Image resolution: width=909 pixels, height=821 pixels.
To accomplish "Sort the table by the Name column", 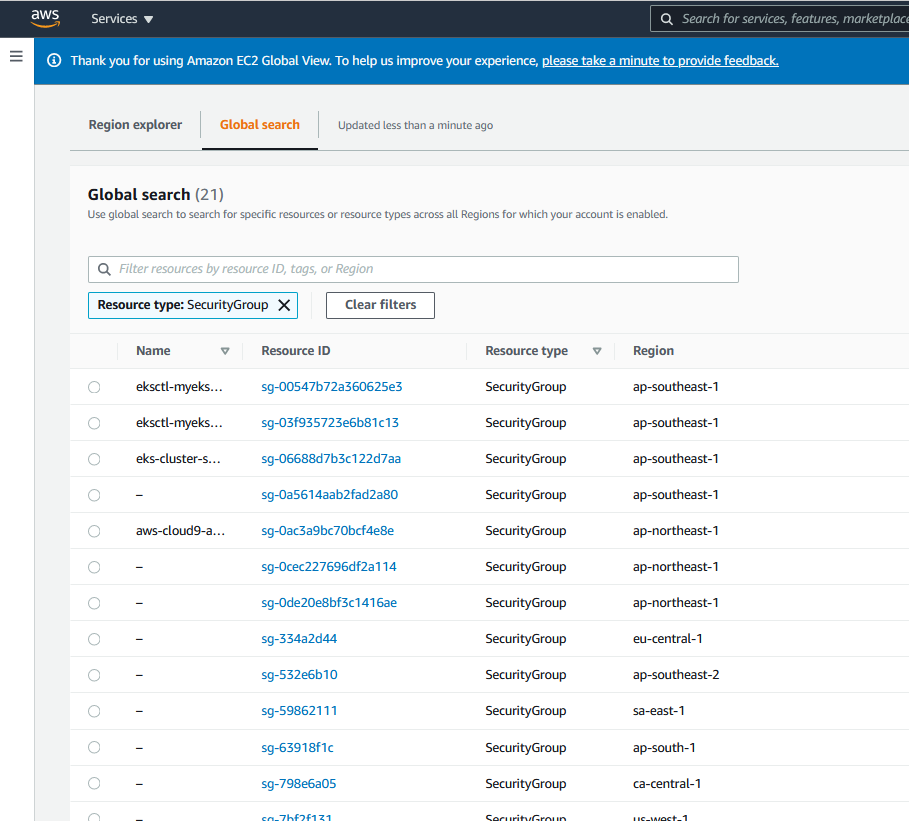I will tap(152, 350).
